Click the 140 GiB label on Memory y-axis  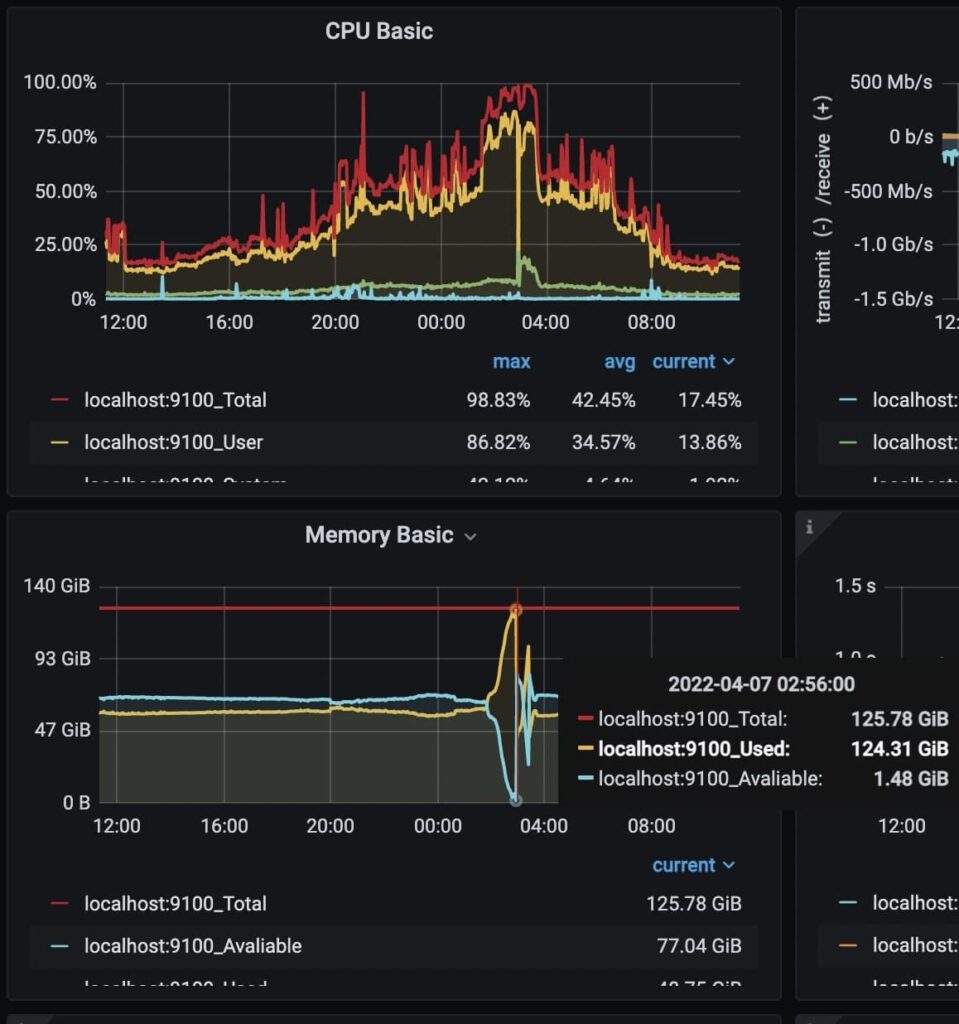click(x=57, y=585)
